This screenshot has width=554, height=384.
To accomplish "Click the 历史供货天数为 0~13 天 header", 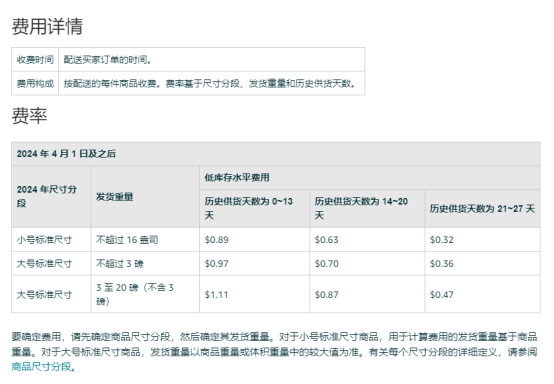I will [254, 208].
